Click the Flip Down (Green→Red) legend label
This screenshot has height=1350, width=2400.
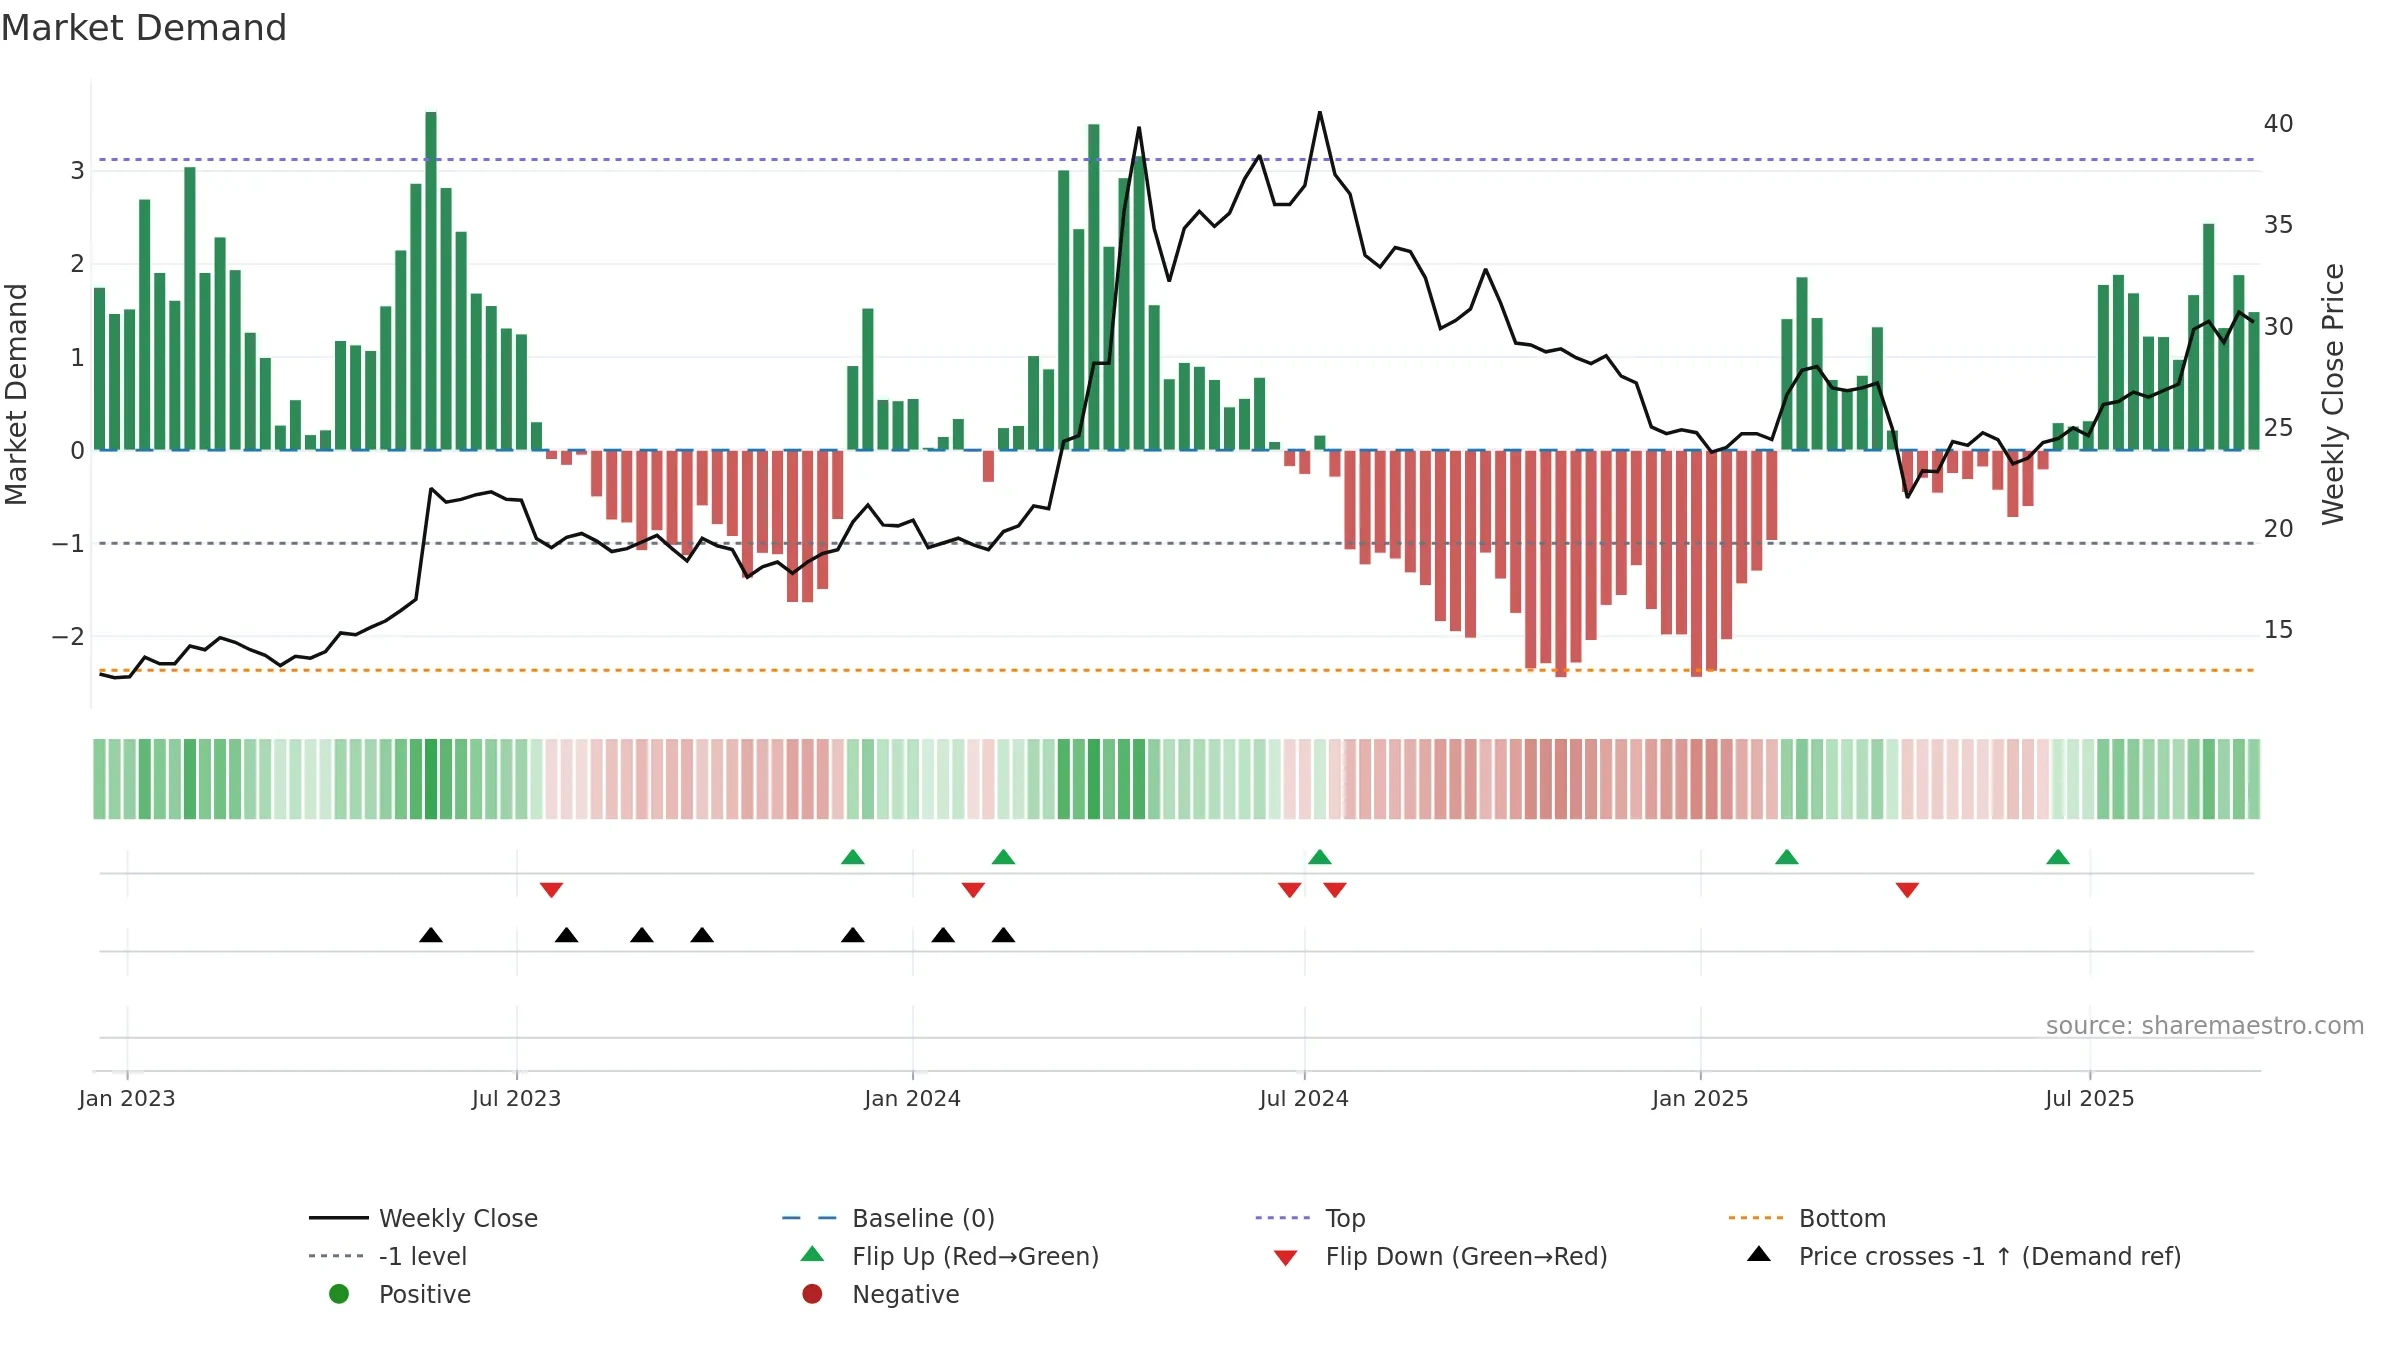(x=1466, y=1256)
